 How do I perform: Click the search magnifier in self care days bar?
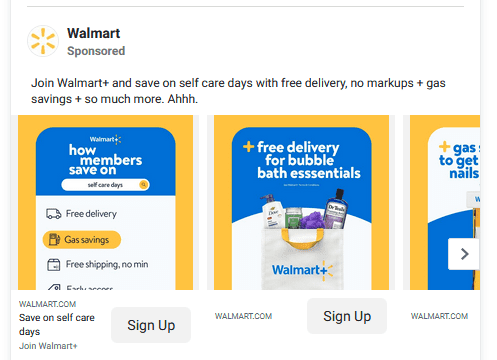tap(144, 184)
